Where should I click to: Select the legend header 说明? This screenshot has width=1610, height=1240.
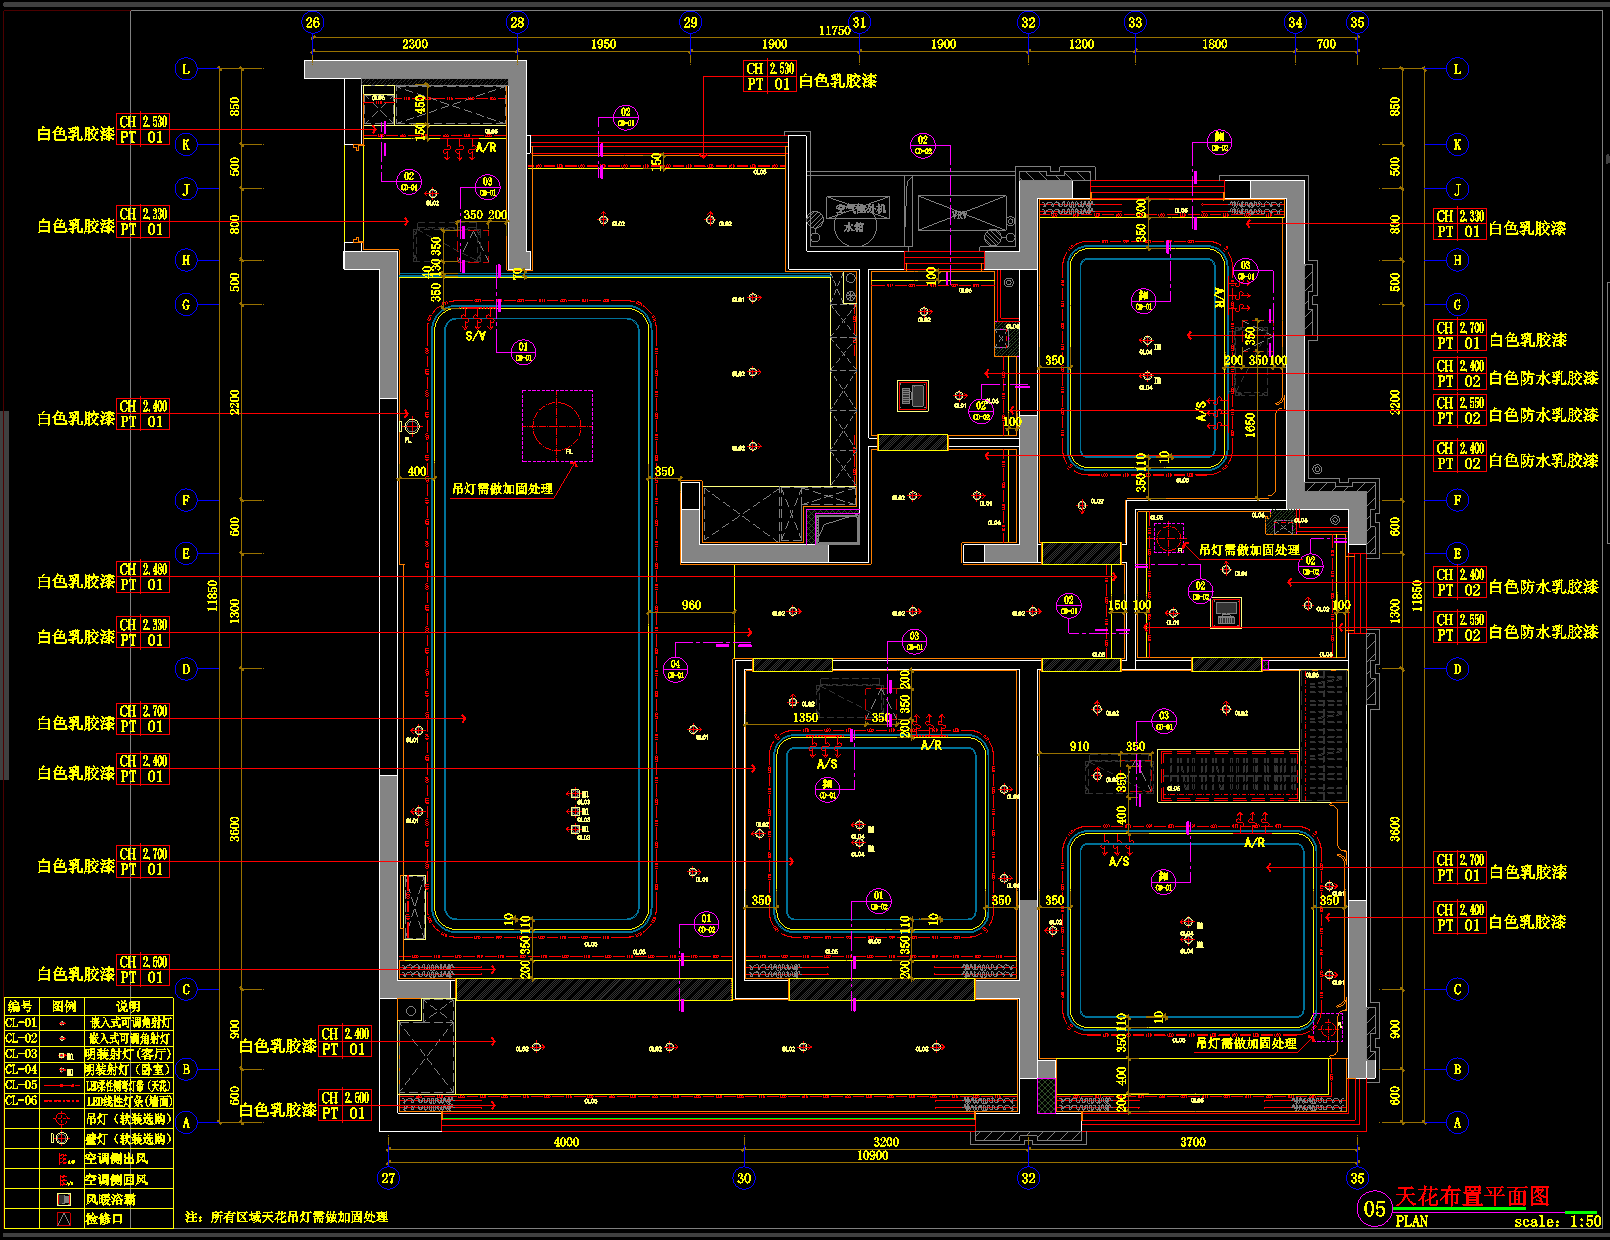[128, 1006]
